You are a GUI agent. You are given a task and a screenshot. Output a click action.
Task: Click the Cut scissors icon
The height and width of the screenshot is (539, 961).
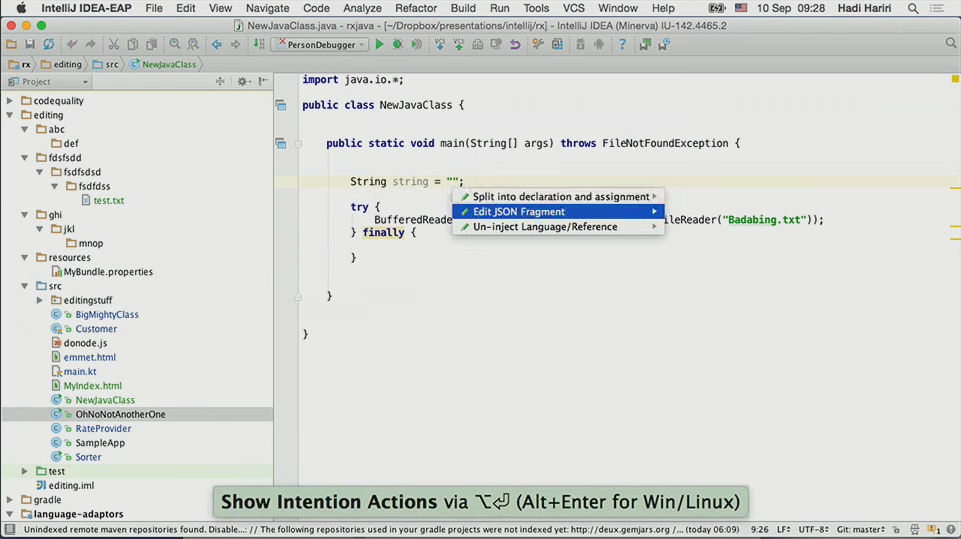(x=113, y=44)
